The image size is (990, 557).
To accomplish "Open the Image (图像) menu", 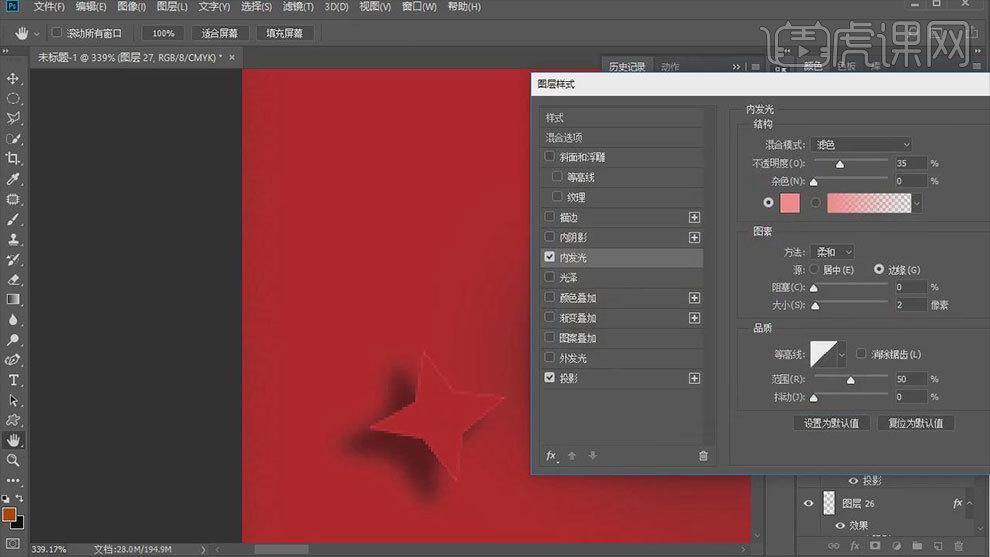I will tap(132, 6).
